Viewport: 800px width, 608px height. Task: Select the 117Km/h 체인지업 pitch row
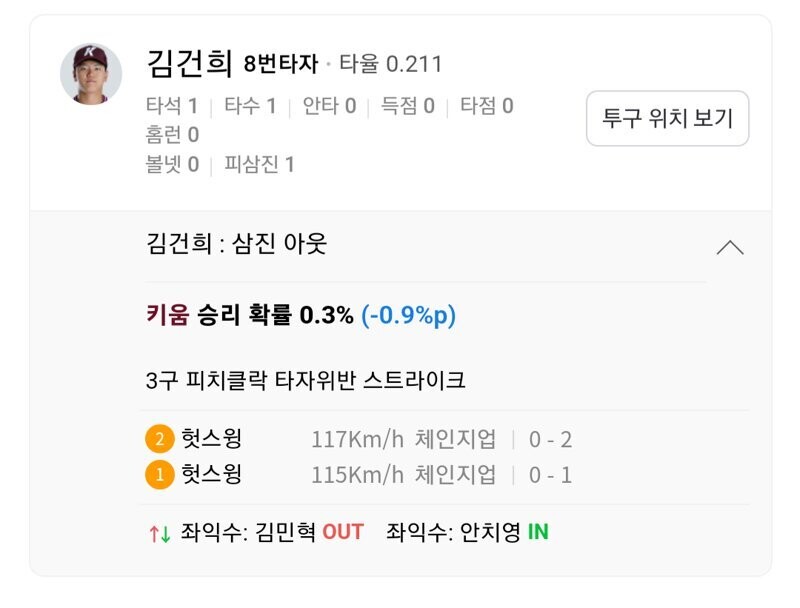coord(404,439)
